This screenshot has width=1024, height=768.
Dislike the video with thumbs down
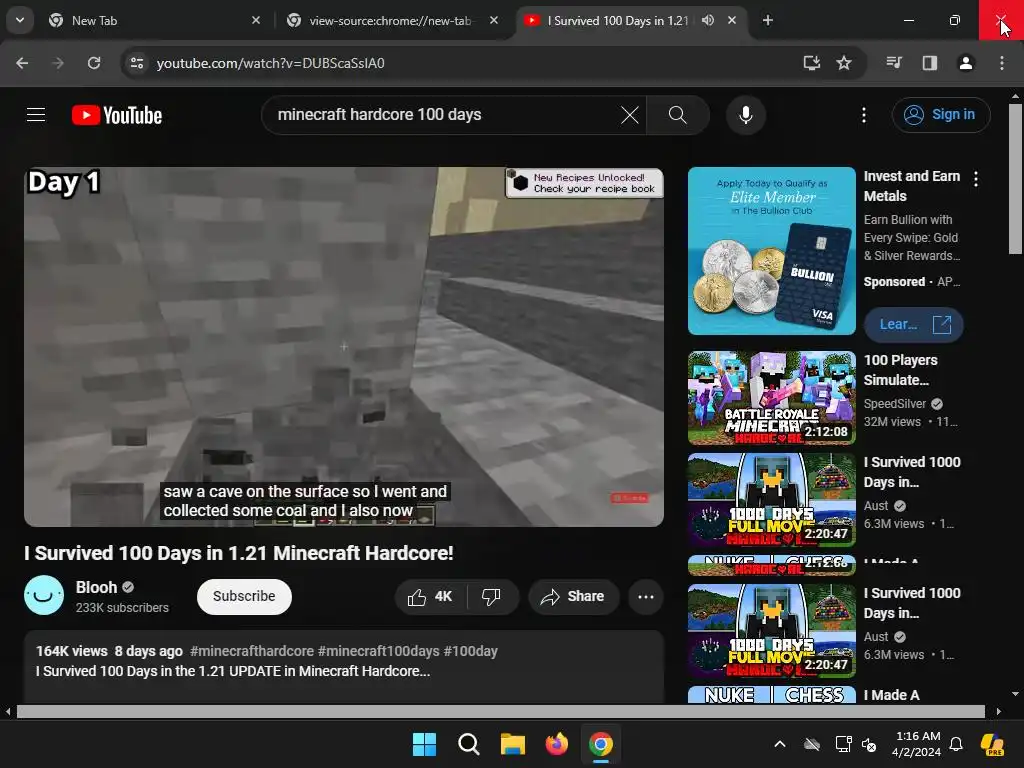pos(492,597)
